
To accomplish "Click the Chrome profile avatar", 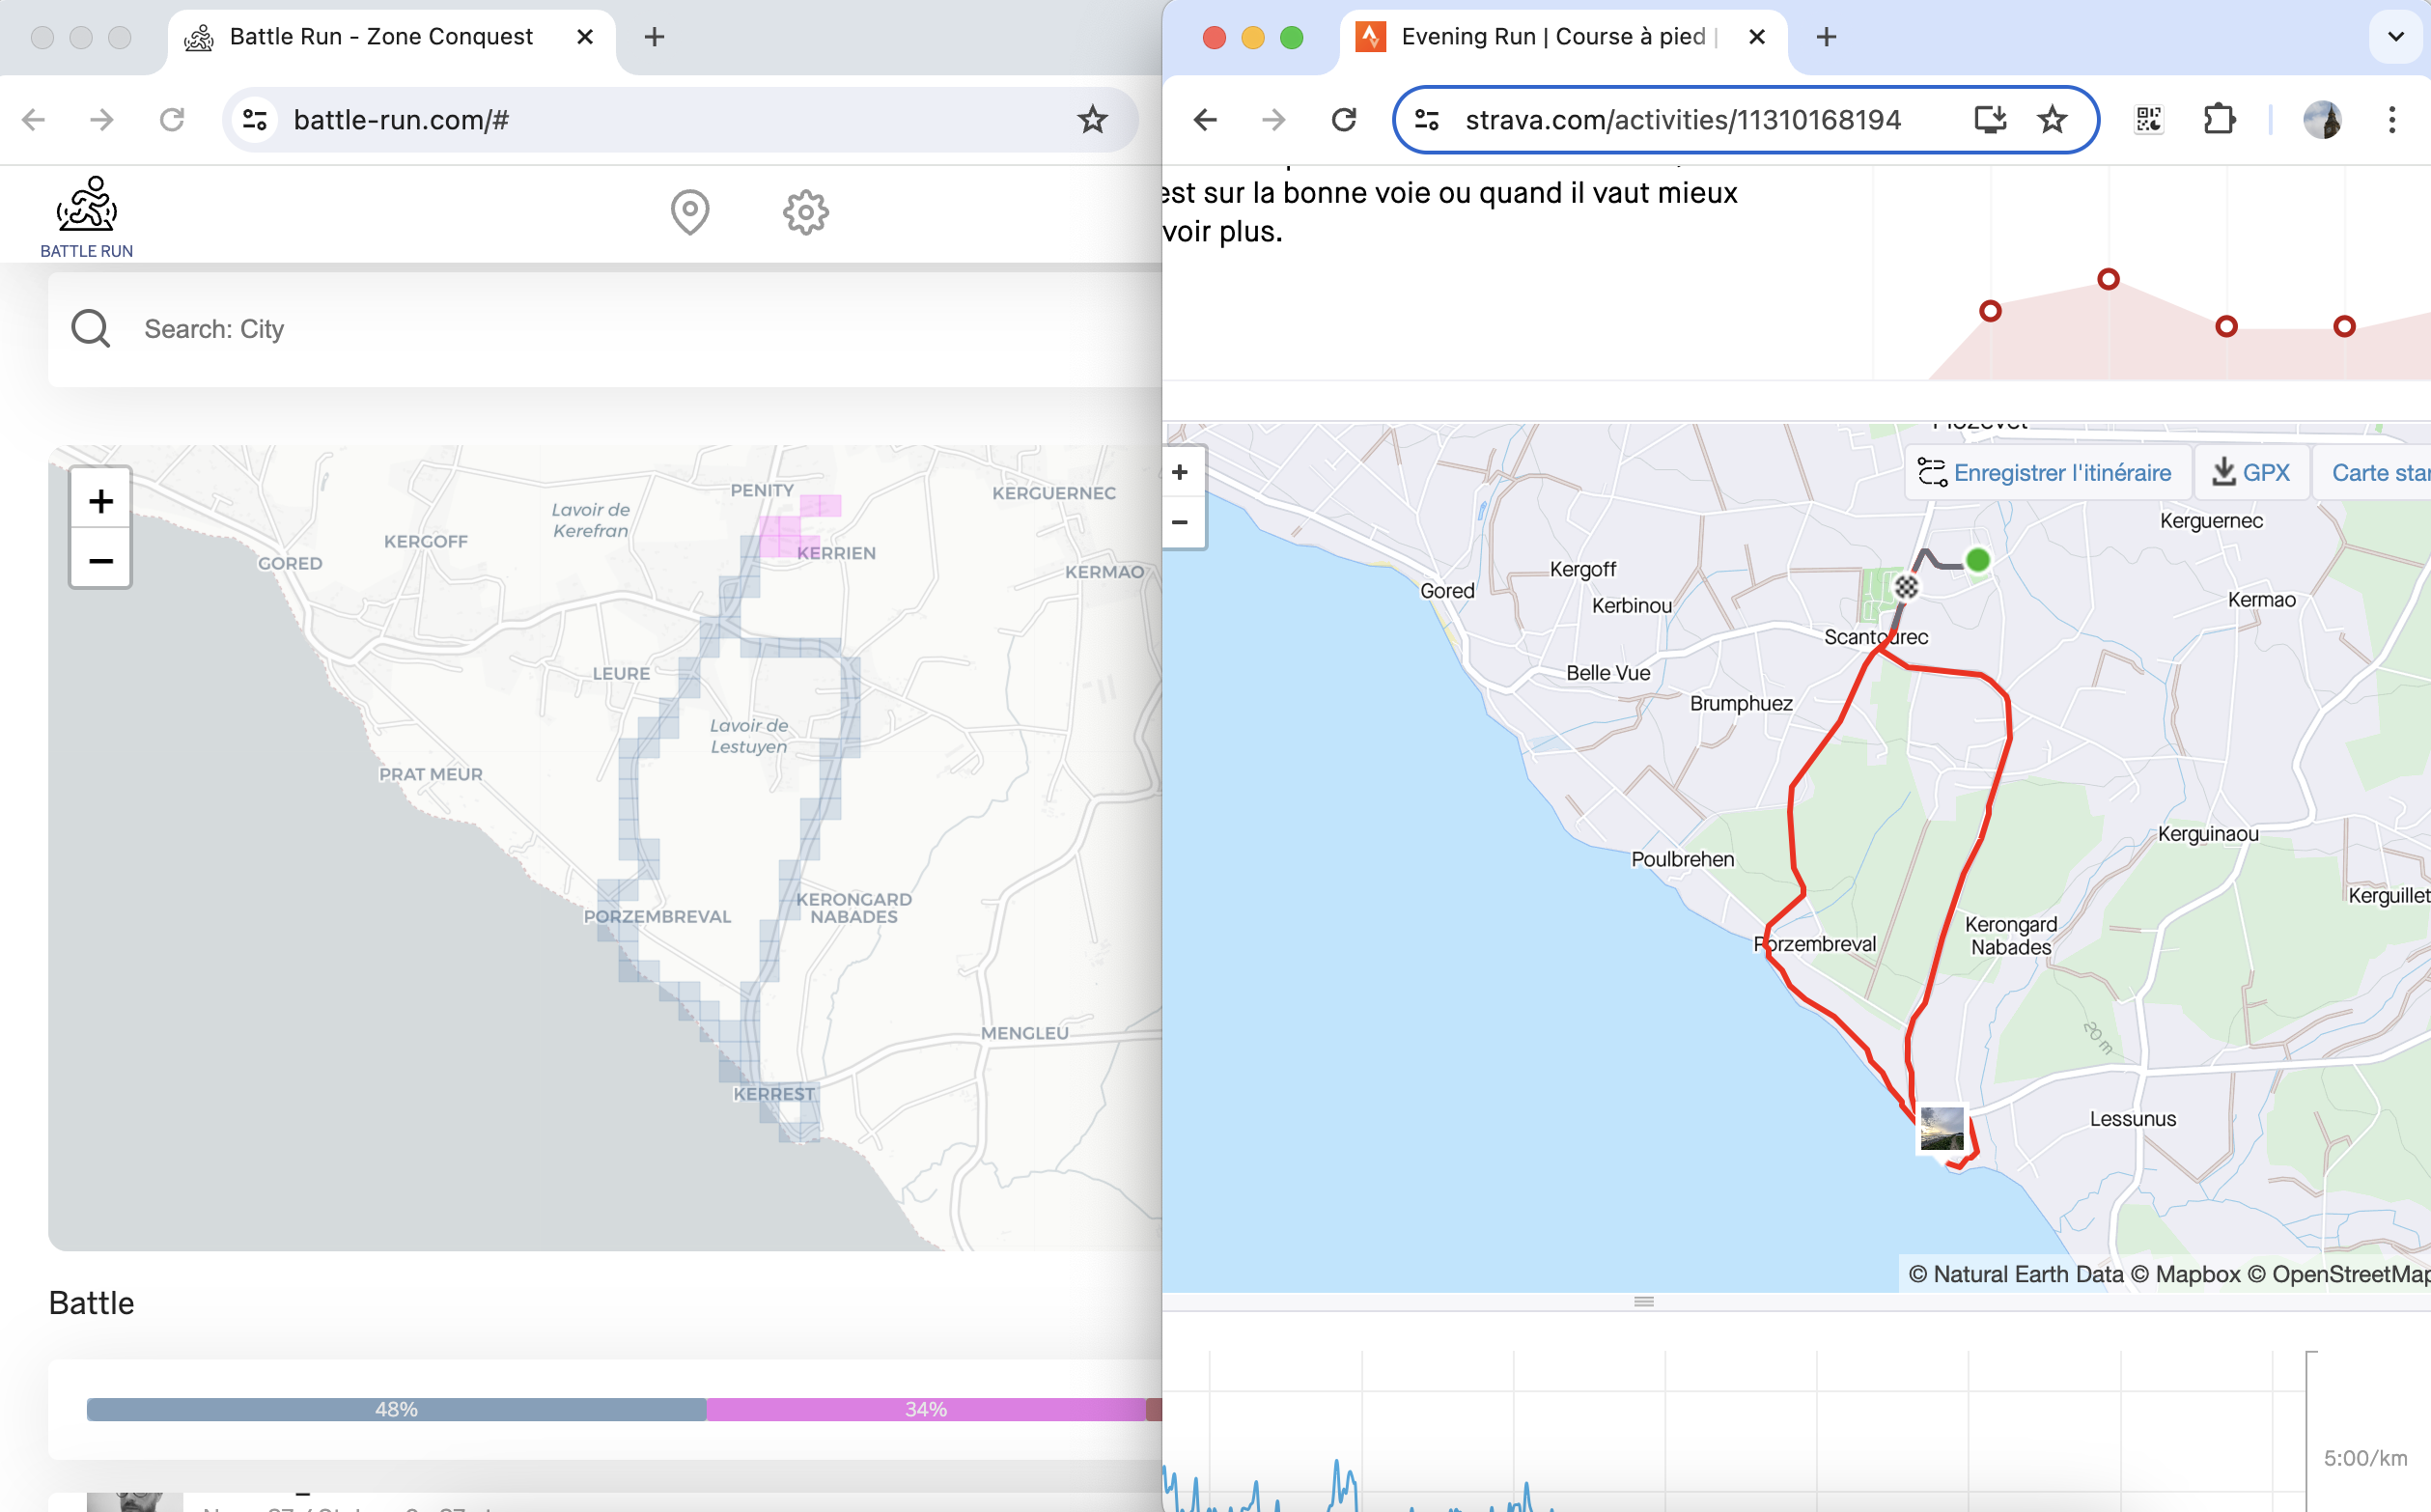I will point(2322,120).
